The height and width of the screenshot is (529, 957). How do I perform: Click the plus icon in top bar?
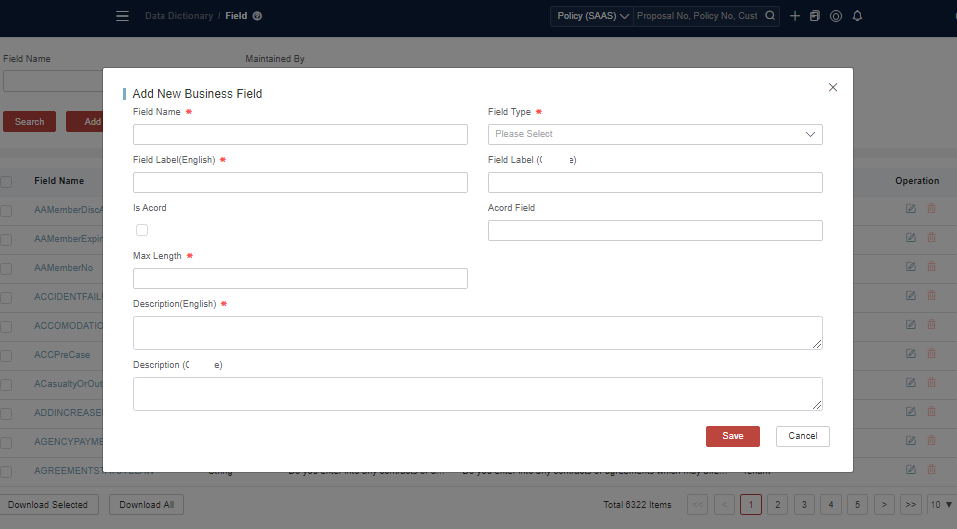click(x=795, y=16)
